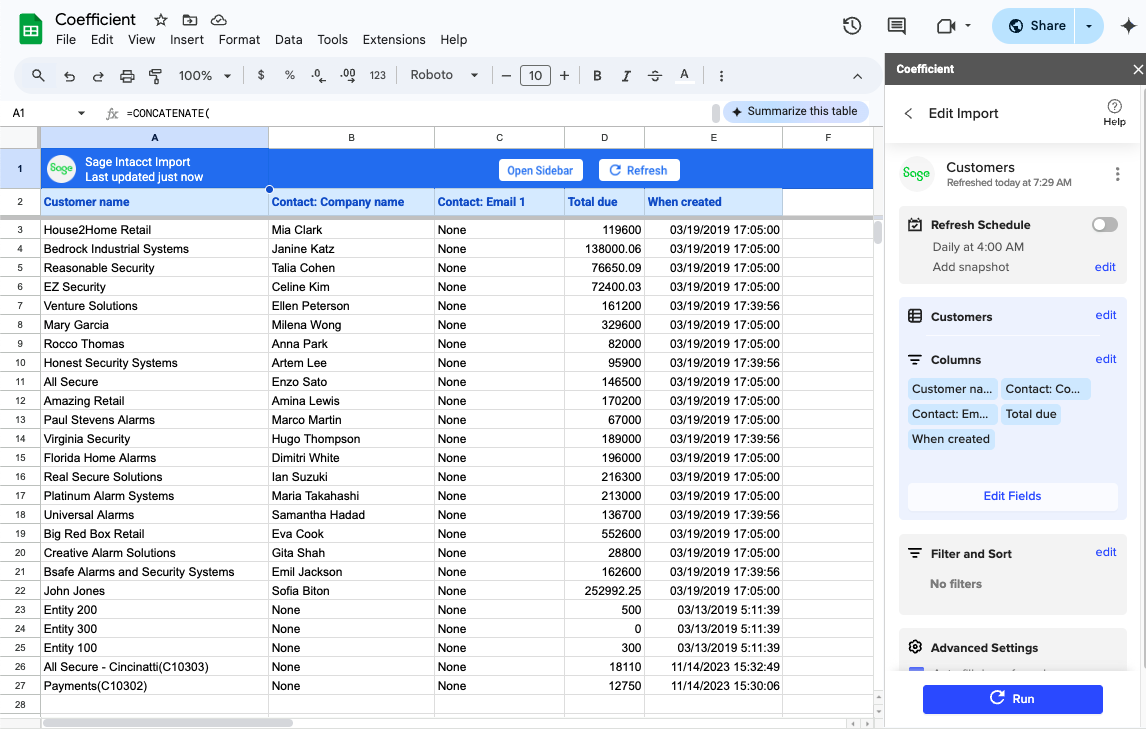
Task: Edit Filter and Sort
Action: click(x=1105, y=552)
